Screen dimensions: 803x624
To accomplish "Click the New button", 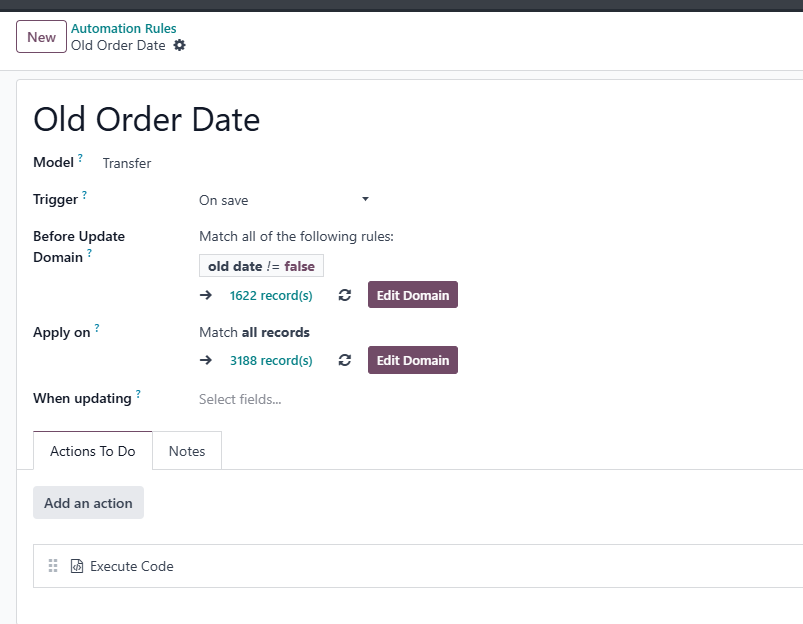I will coord(41,36).
